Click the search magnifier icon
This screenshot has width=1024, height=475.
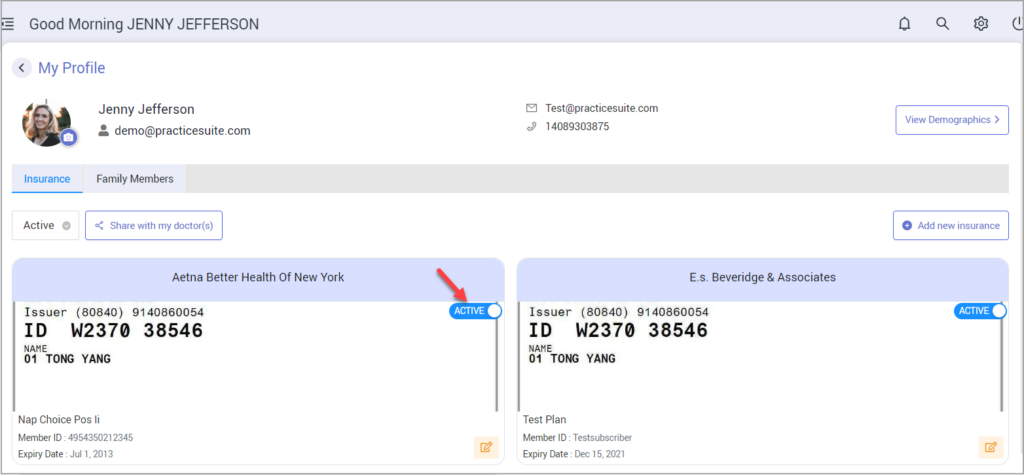(943, 24)
